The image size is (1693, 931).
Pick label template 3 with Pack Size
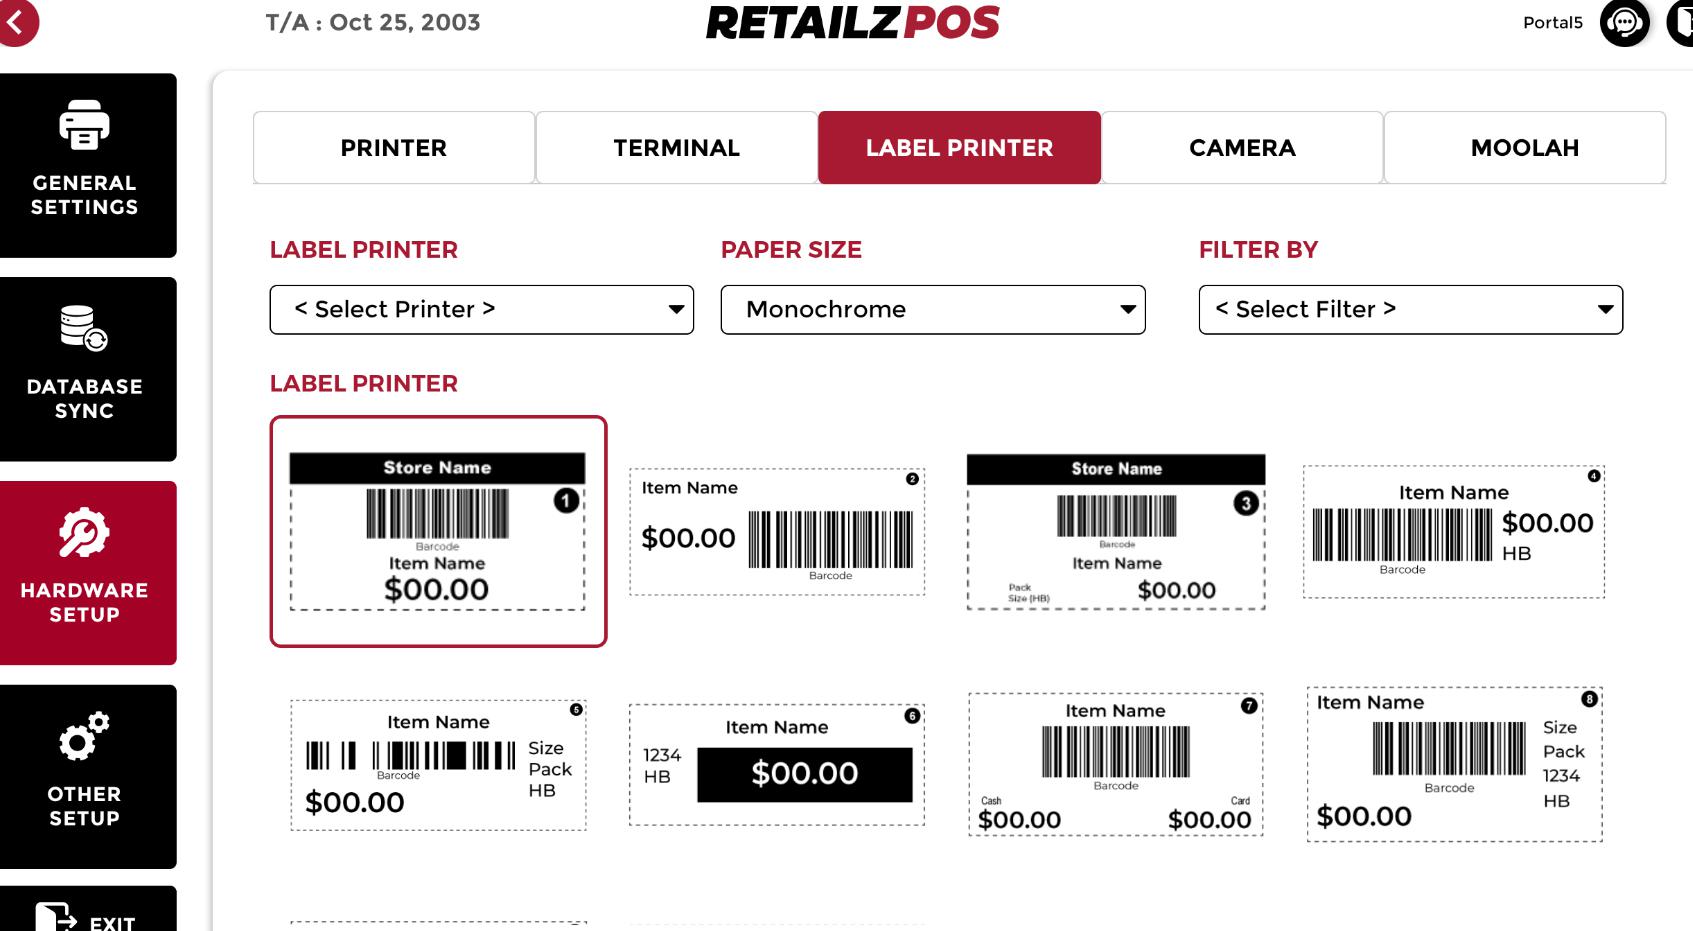[x=1116, y=532]
